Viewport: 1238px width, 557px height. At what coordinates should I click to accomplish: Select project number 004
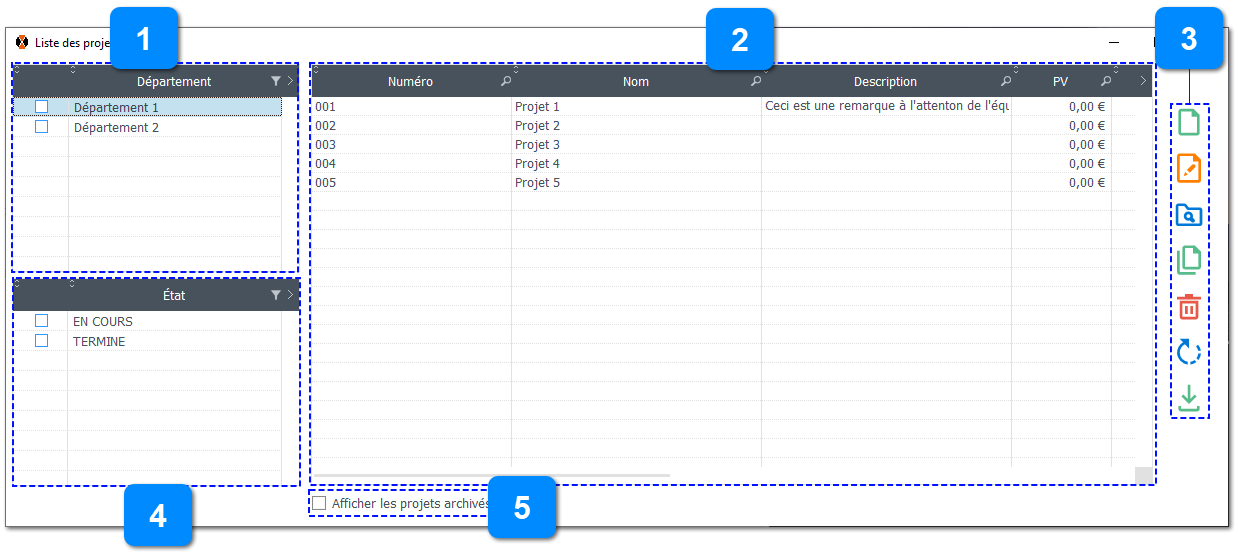325,163
